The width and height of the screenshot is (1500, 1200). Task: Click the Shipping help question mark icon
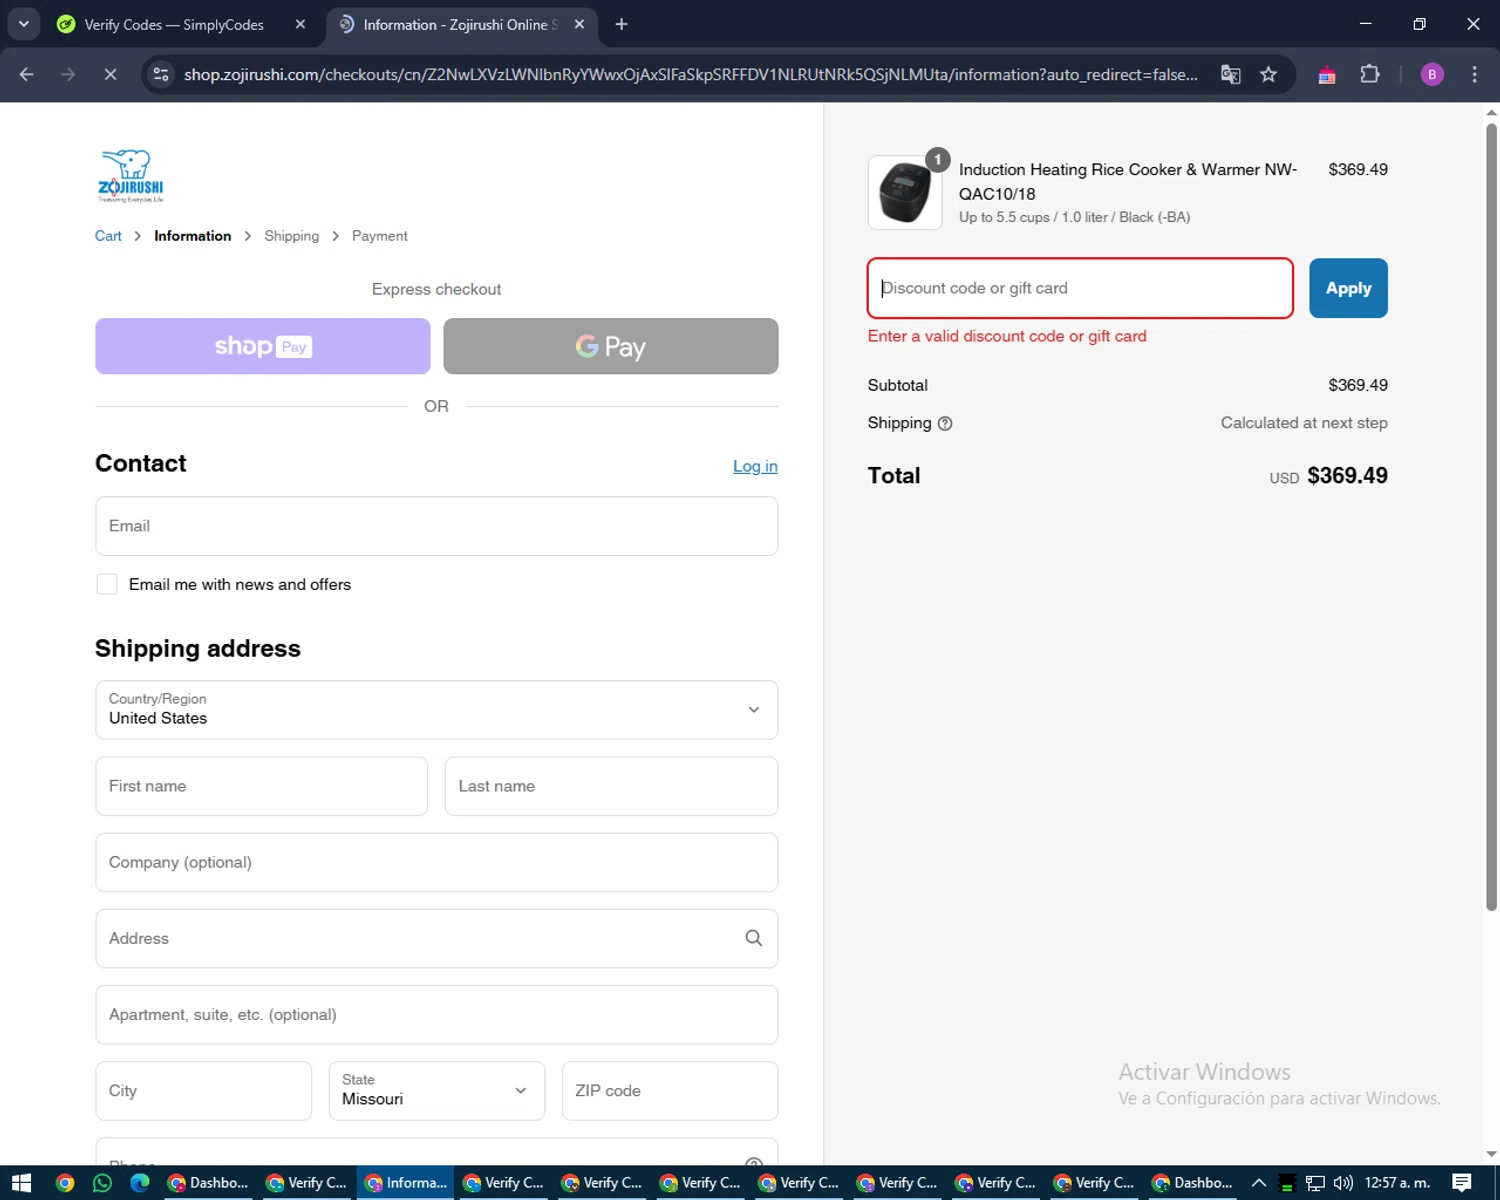tap(945, 424)
